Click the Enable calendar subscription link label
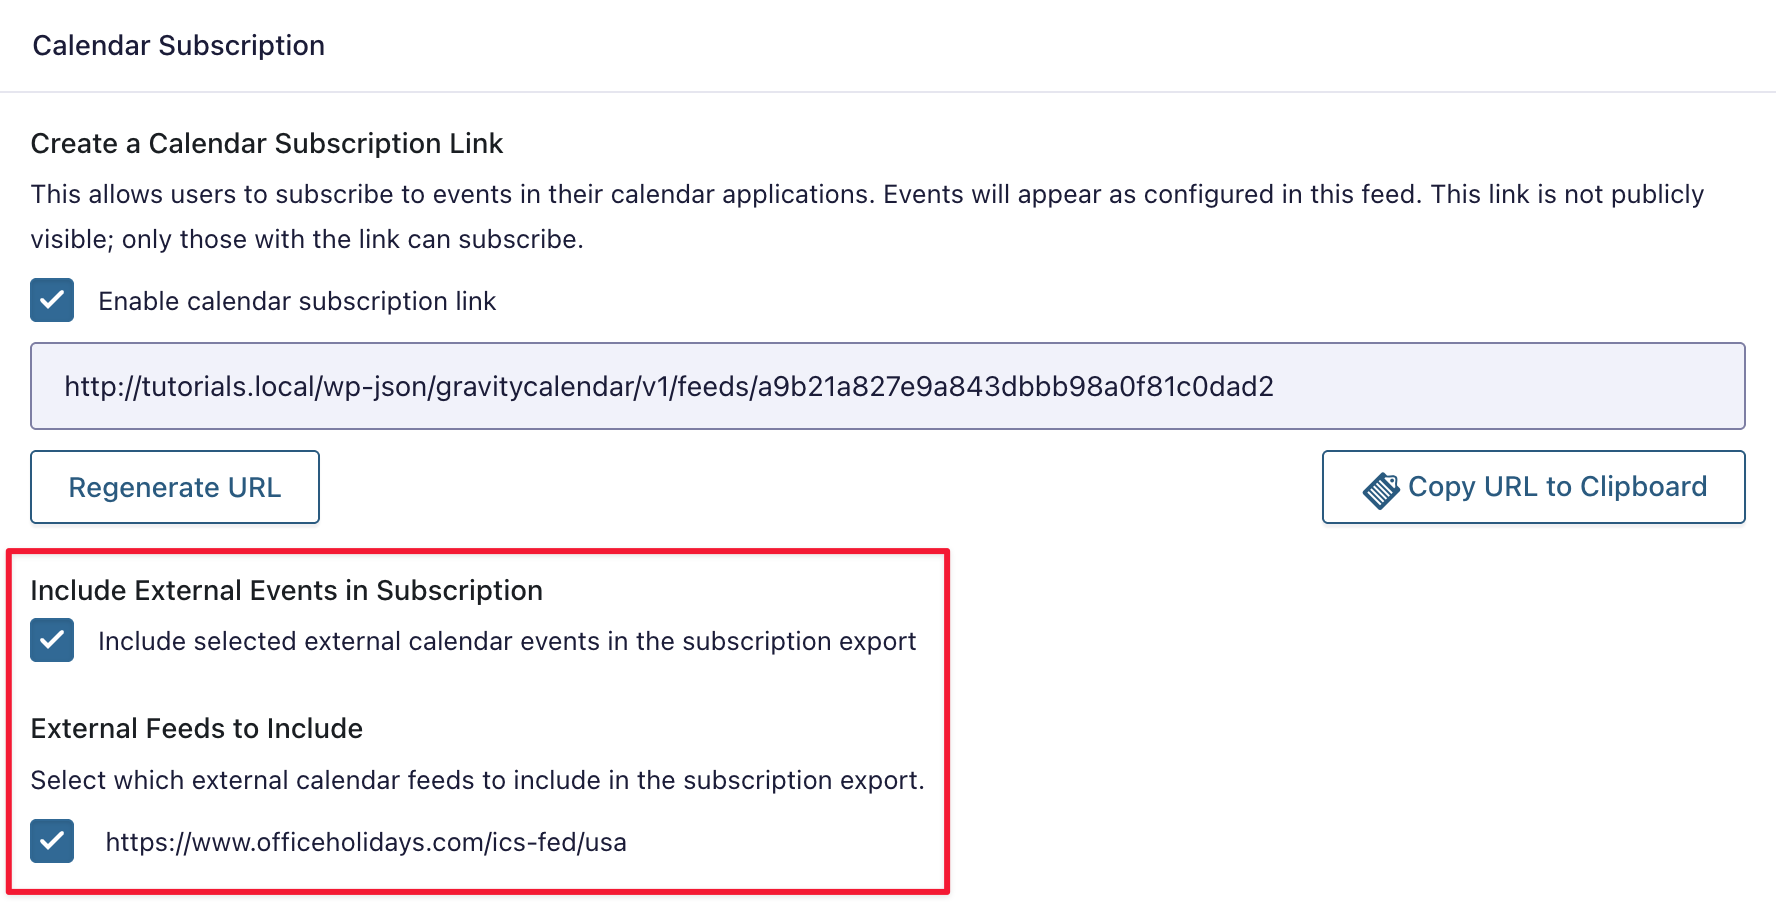Viewport: 1776px width, 922px height. pos(296,300)
